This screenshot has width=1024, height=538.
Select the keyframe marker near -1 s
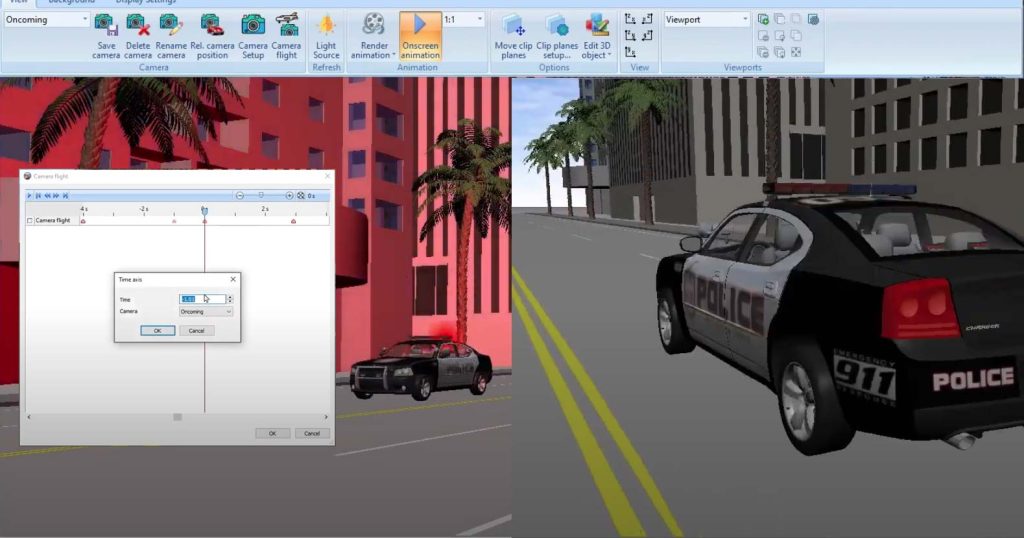pos(174,221)
